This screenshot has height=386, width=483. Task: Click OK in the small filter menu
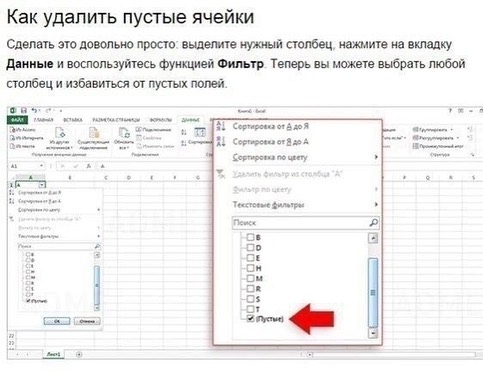(57, 321)
